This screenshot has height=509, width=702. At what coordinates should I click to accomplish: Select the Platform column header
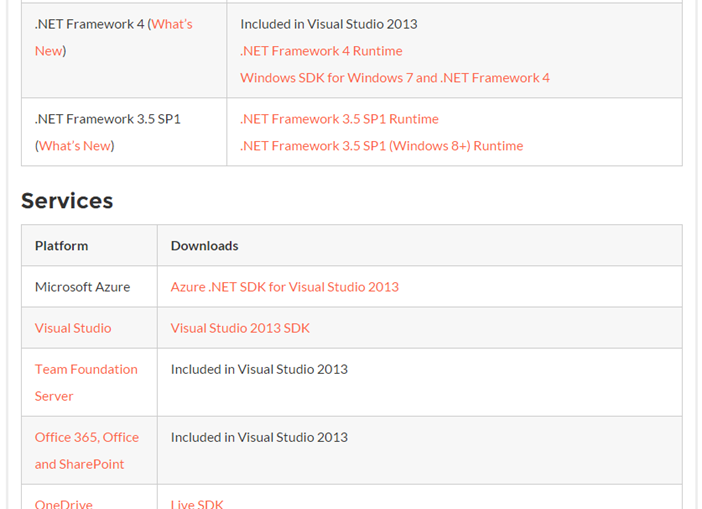pyautogui.click(x=61, y=246)
